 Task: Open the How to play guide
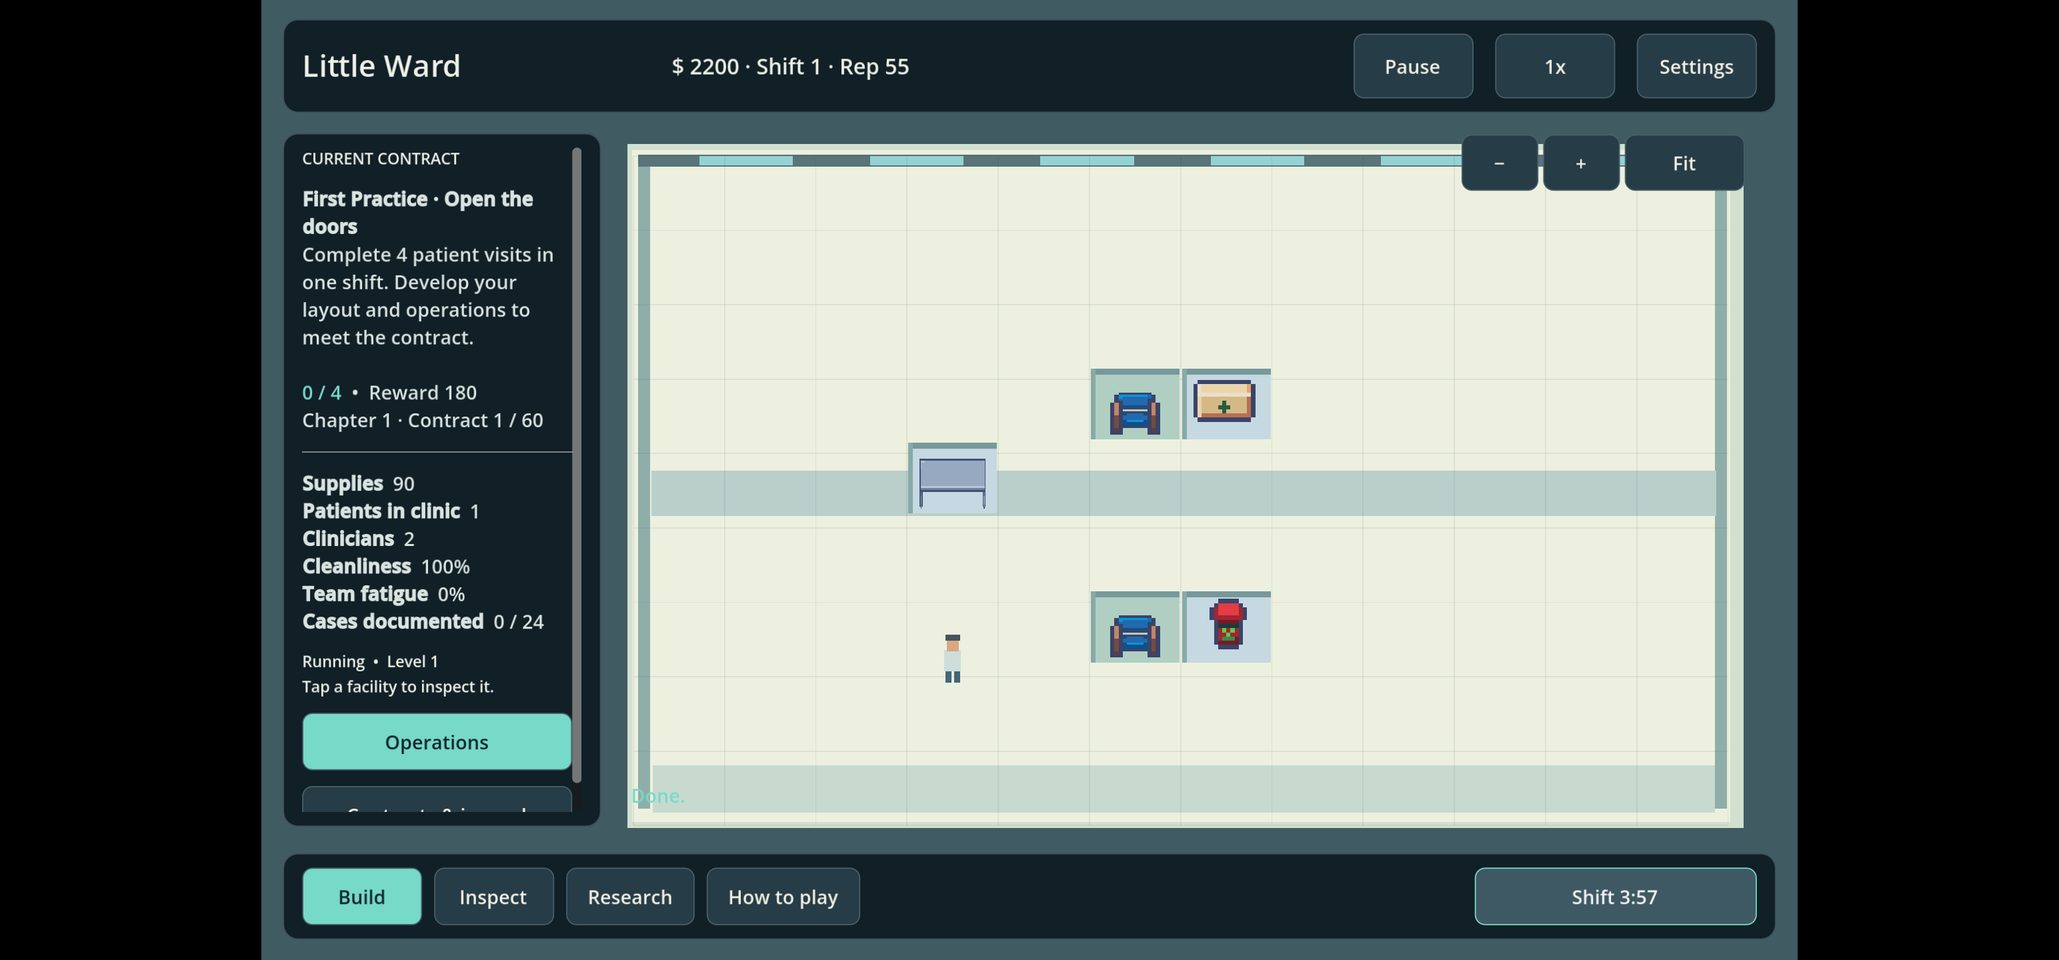point(783,897)
